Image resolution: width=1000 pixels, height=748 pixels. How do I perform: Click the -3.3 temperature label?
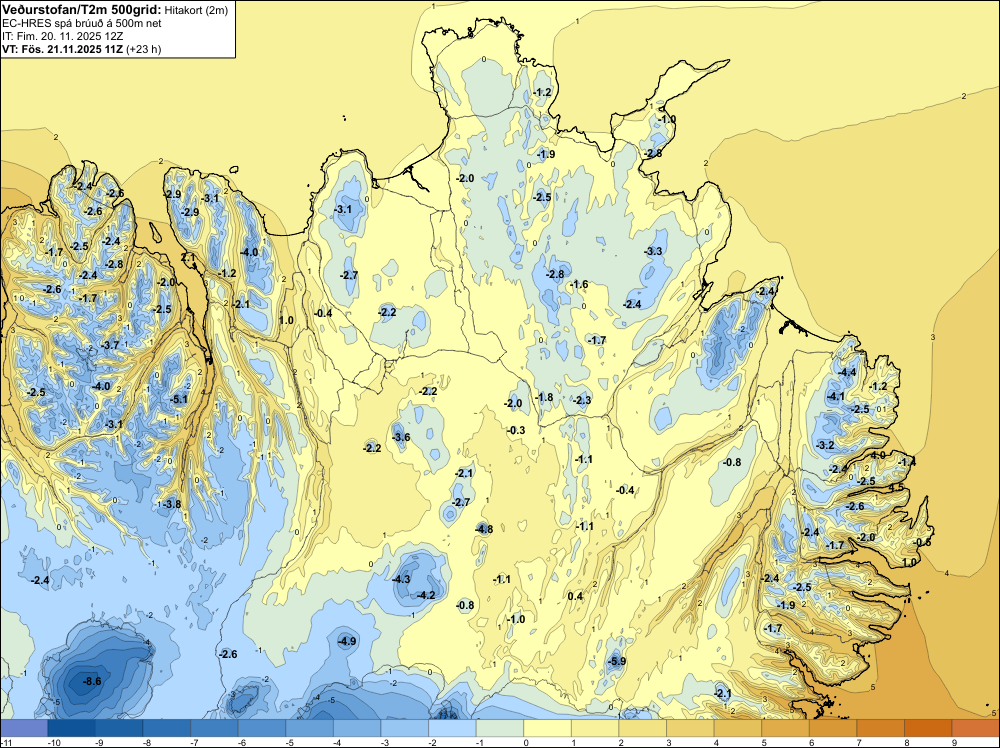pos(654,251)
